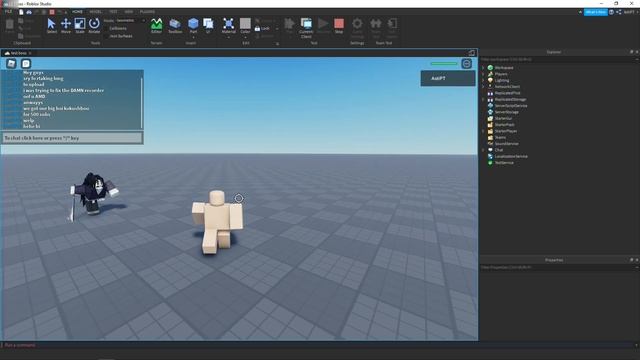Activate the Scale tool
The image size is (640, 360).
click(80, 26)
